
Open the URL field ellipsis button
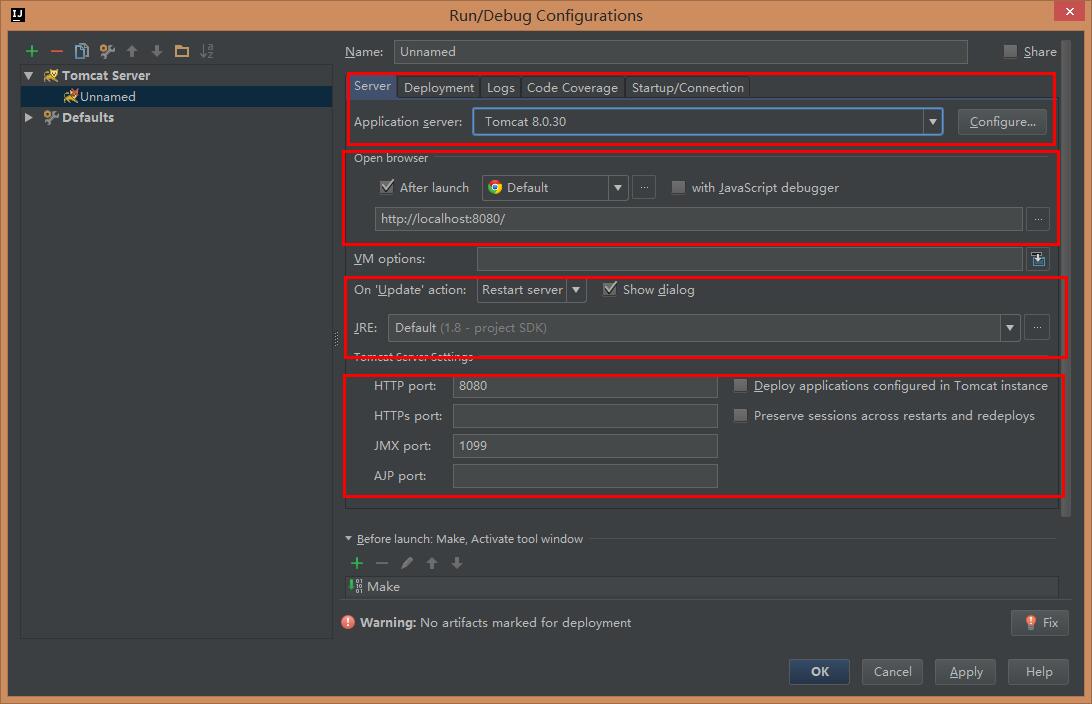(x=1038, y=219)
